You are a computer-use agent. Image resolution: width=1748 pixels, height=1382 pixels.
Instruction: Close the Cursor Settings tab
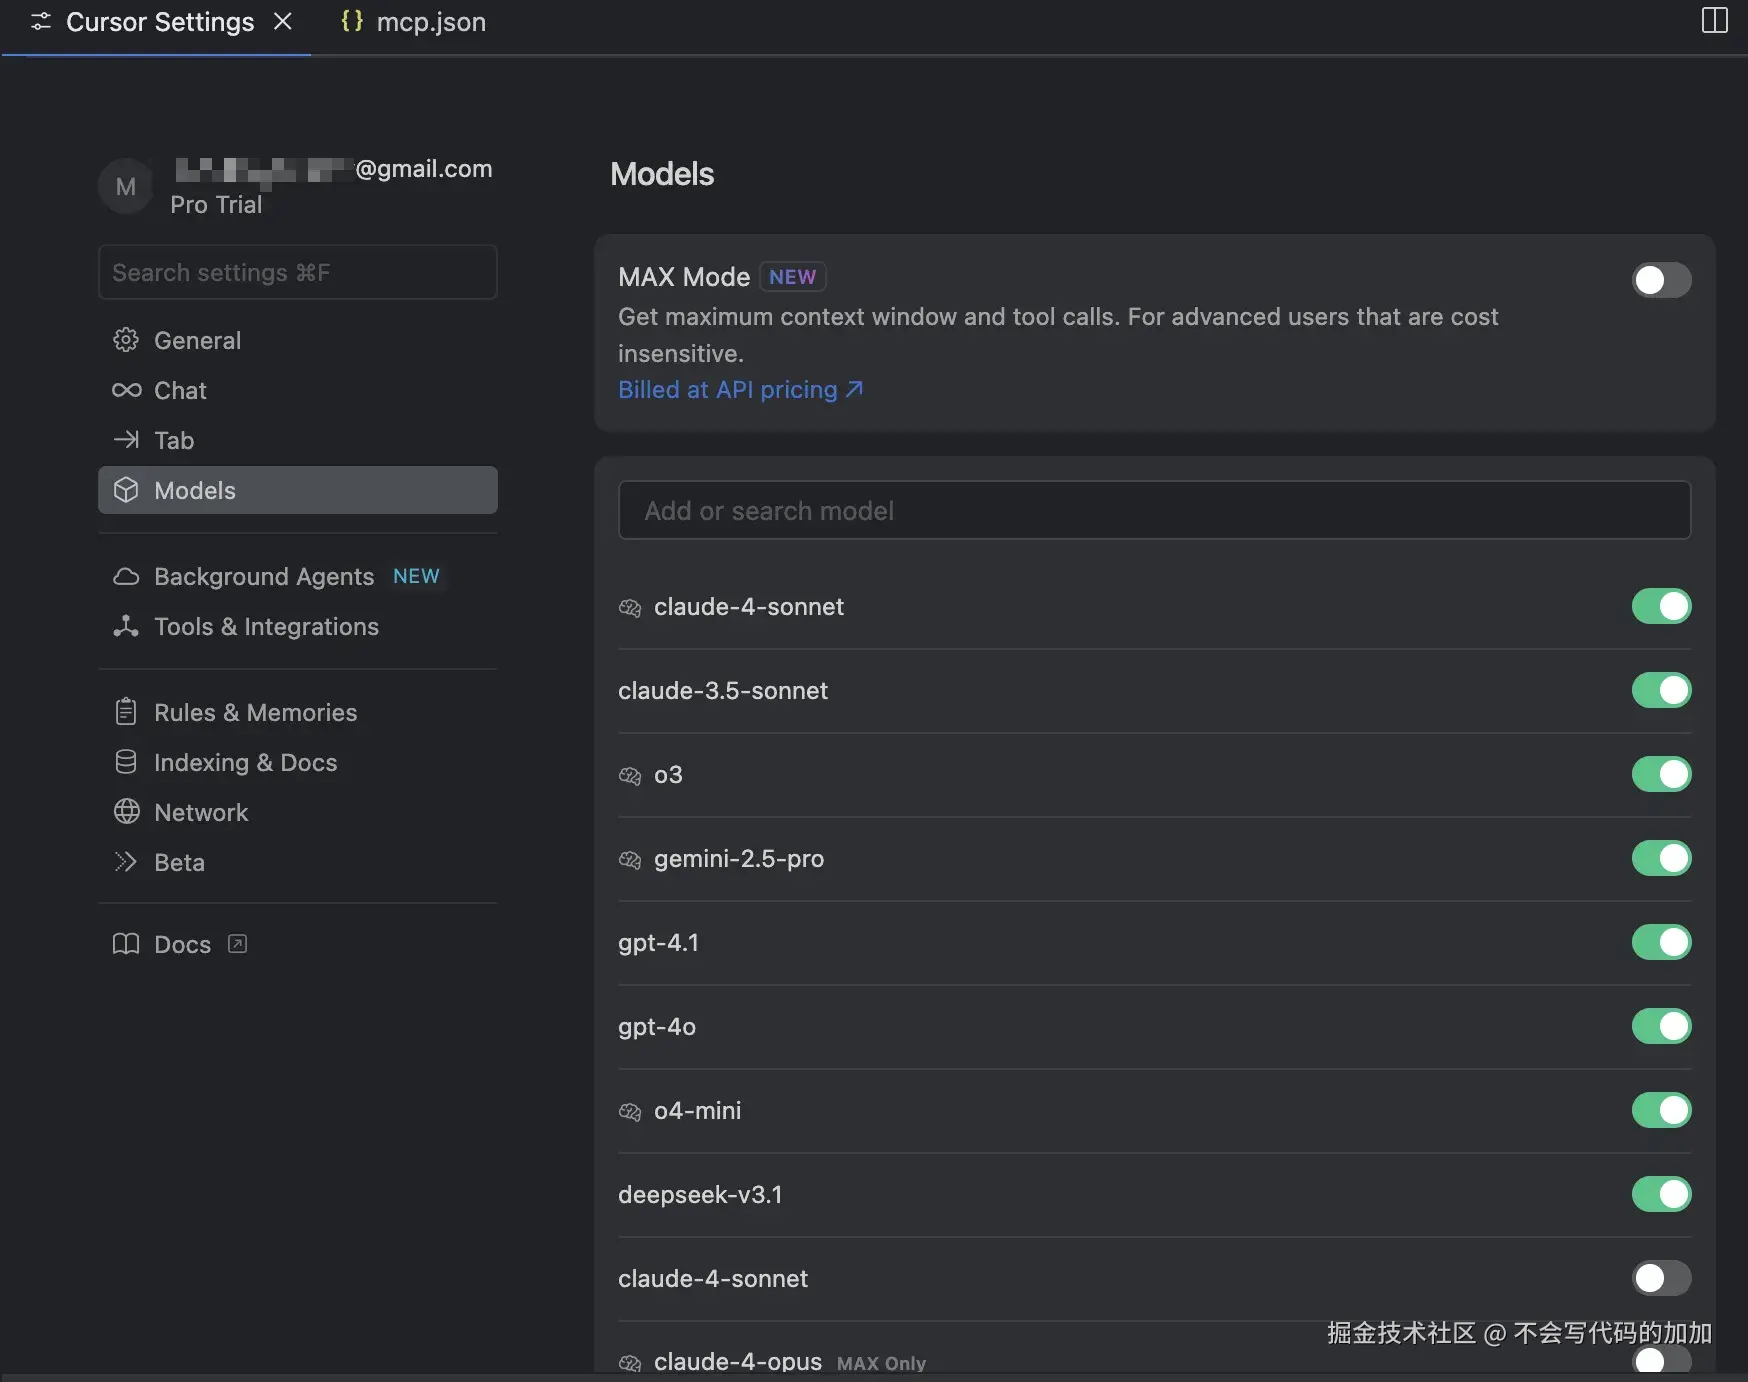pos(283,21)
